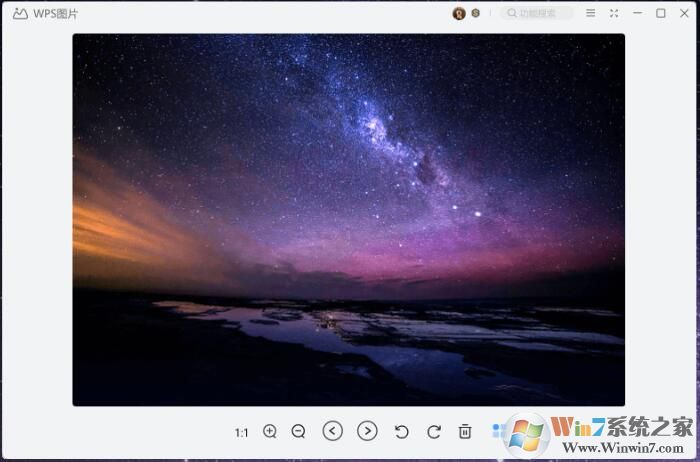The height and width of the screenshot is (462, 700).
Task: Minimize the WPS图片 window
Action: pos(638,13)
